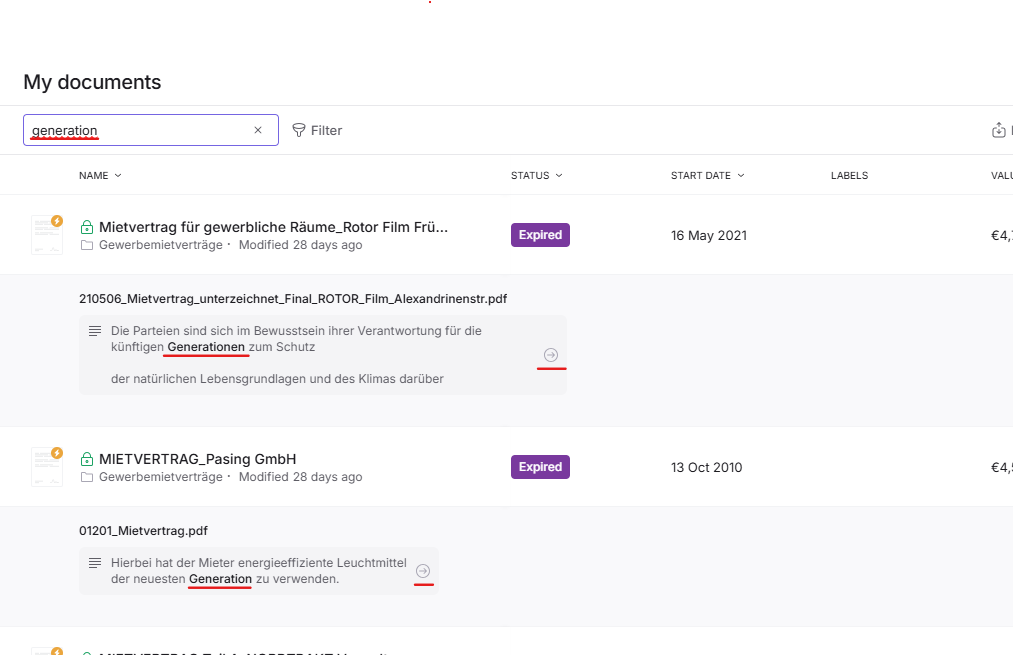Click the lock icon beside MIETVERTRAG_Pasing GmbH
This screenshot has width=1013, height=655.
87,459
